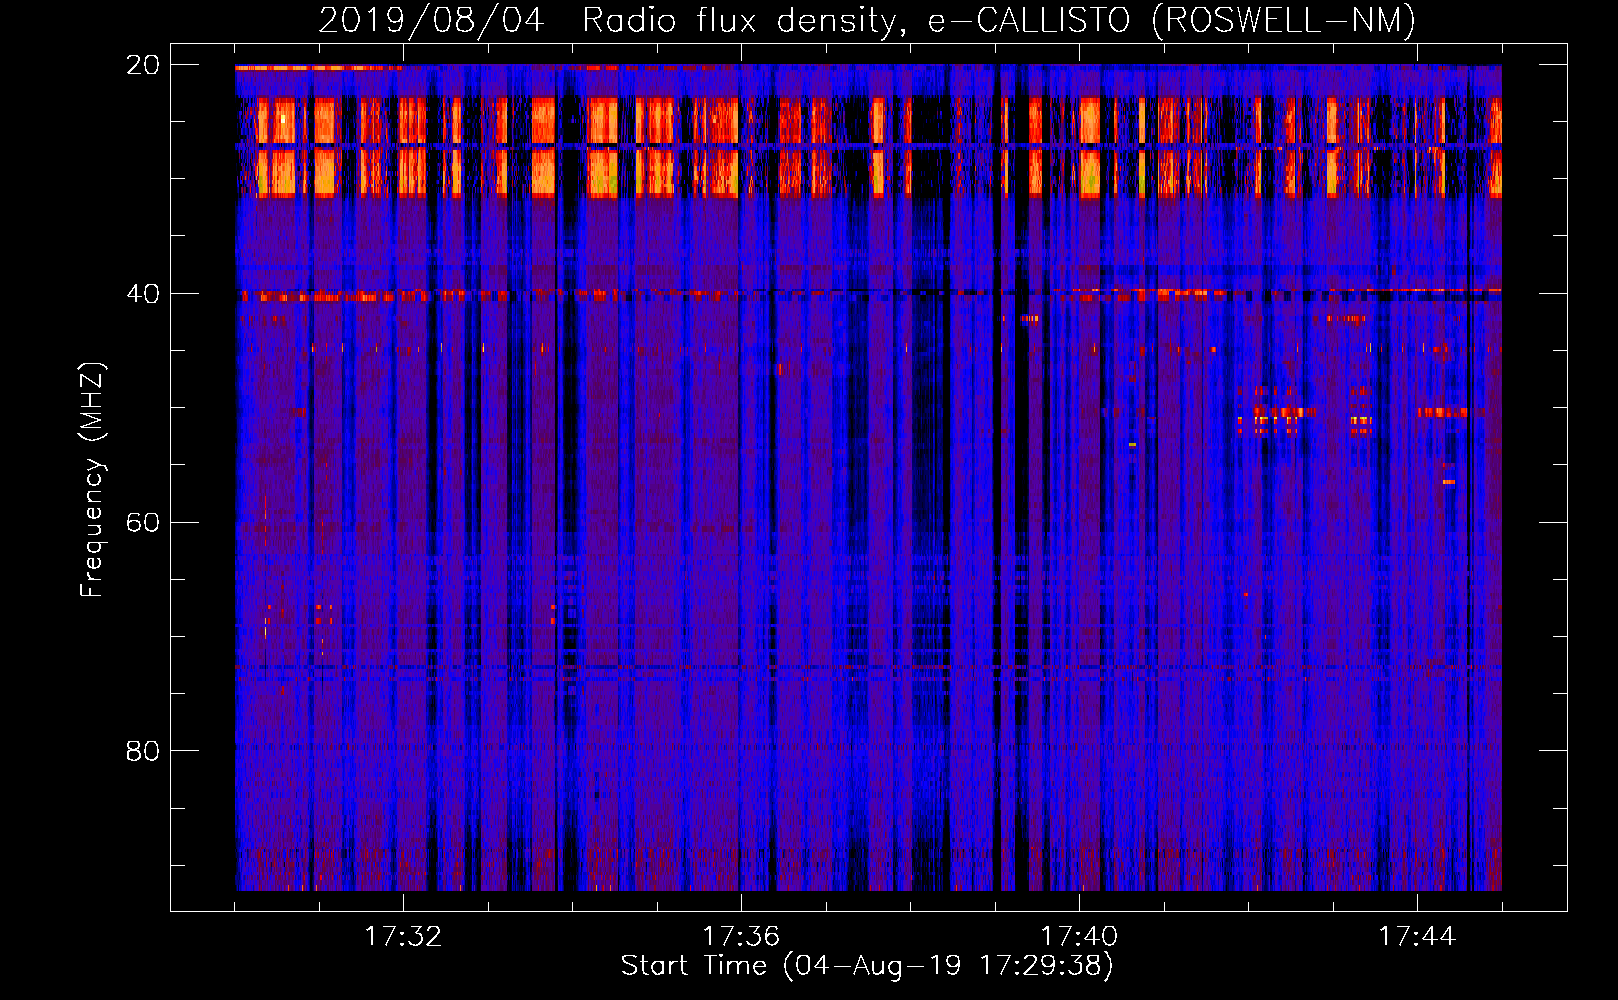This screenshot has height=1000, width=1618.
Task: Click the frequency tick label "40"
Action: [143, 293]
